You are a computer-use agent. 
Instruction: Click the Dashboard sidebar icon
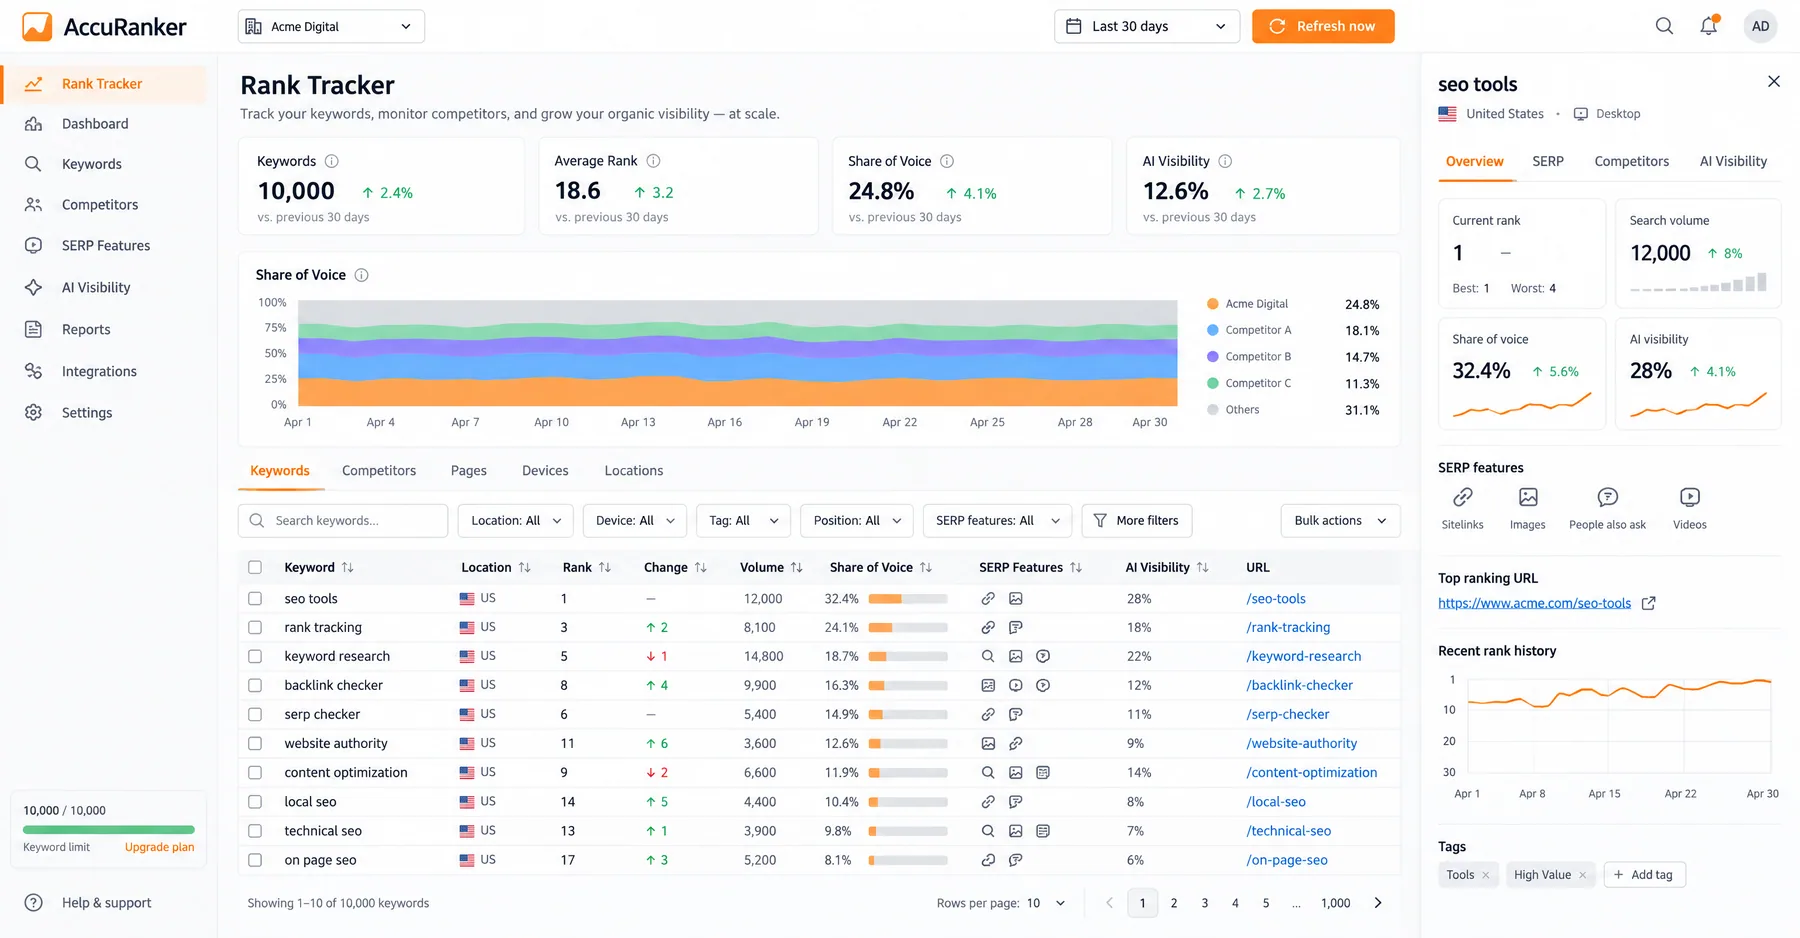click(x=33, y=124)
